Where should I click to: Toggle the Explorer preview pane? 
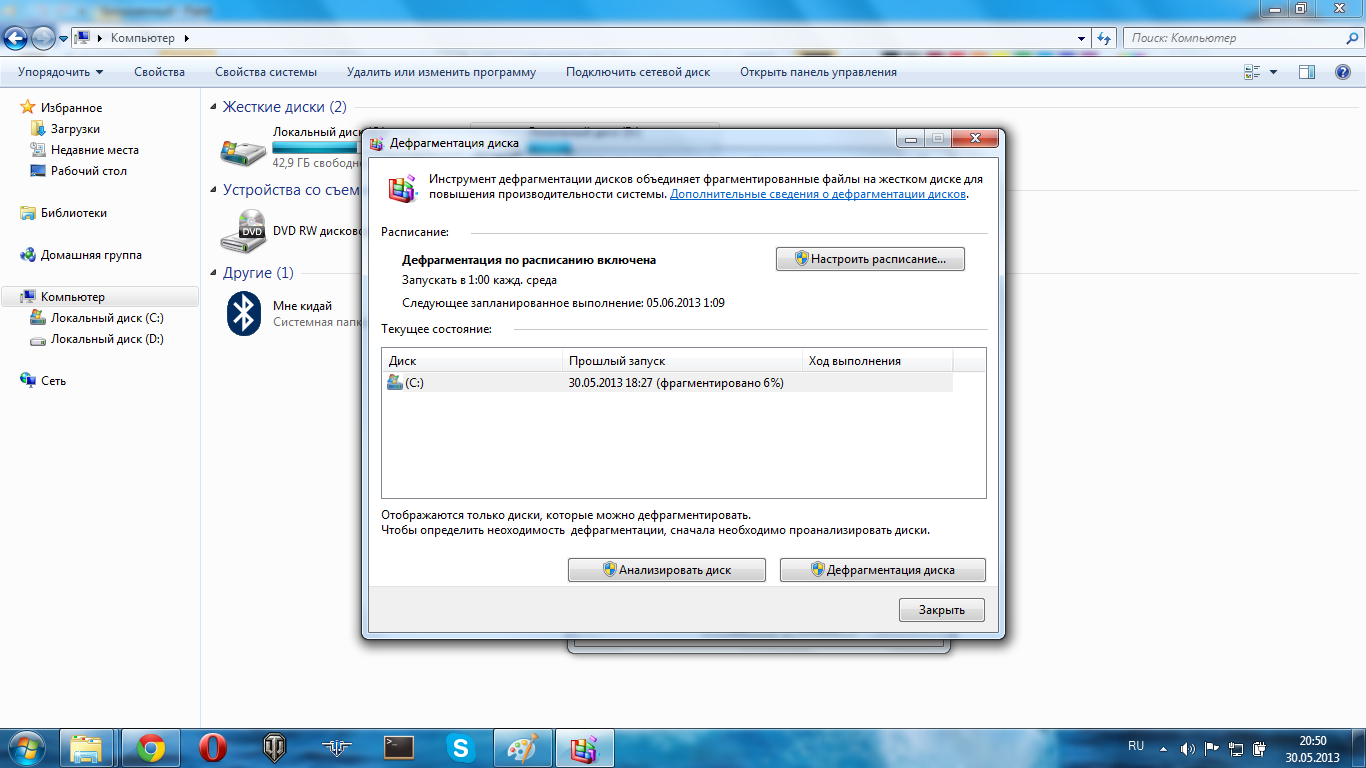click(1306, 72)
